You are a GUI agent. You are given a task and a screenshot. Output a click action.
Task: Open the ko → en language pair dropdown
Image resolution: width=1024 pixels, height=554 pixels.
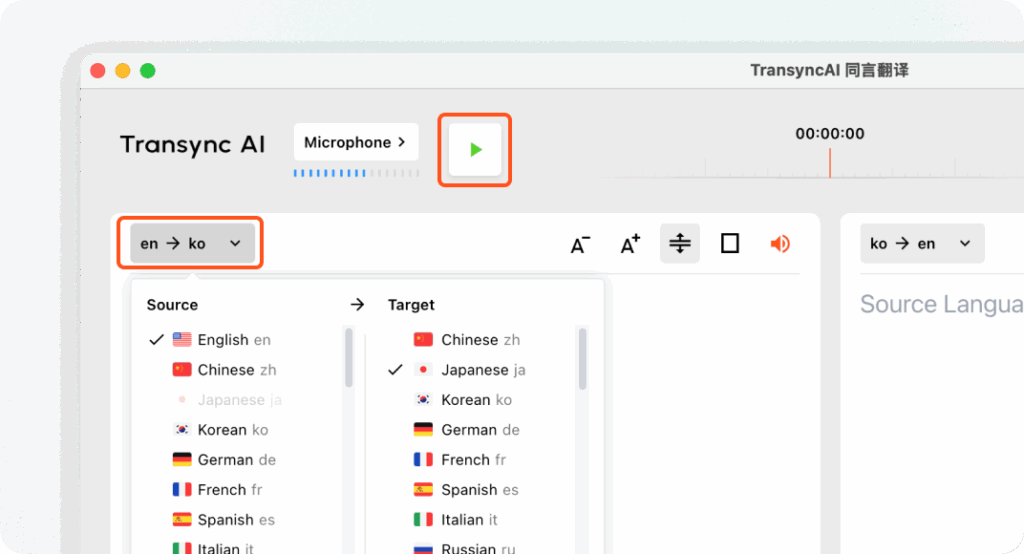click(921, 244)
